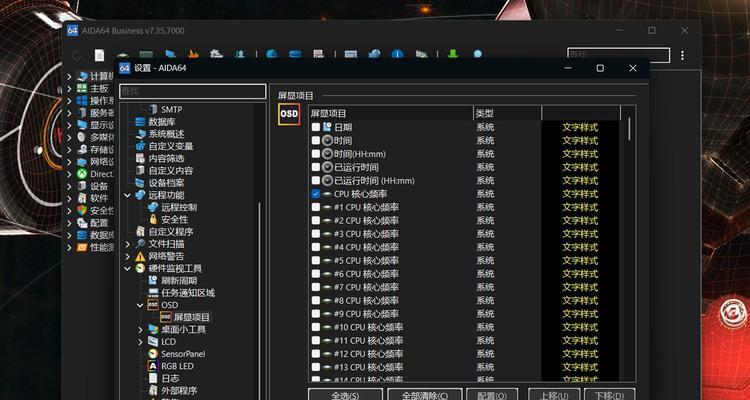
Task: Collapse the 远程功能 tree node
Action: click(127, 195)
